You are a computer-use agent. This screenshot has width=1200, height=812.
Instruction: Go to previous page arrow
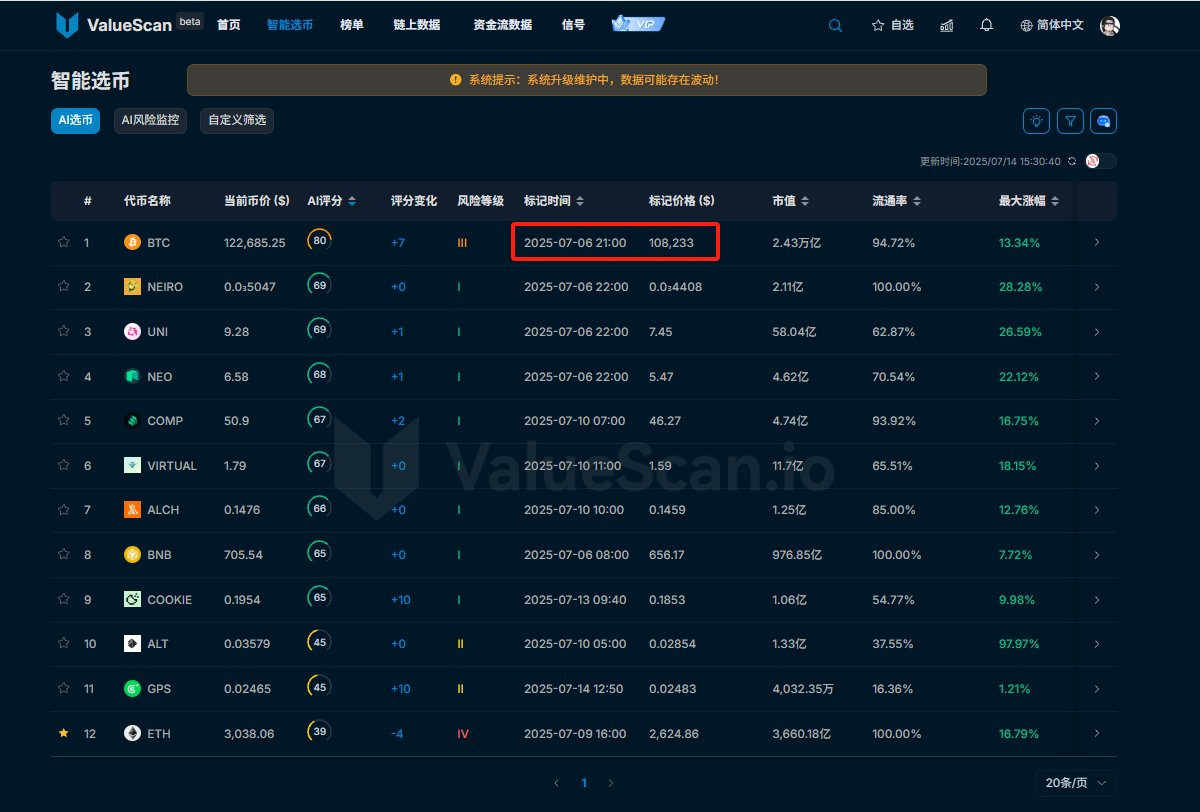tap(557, 783)
